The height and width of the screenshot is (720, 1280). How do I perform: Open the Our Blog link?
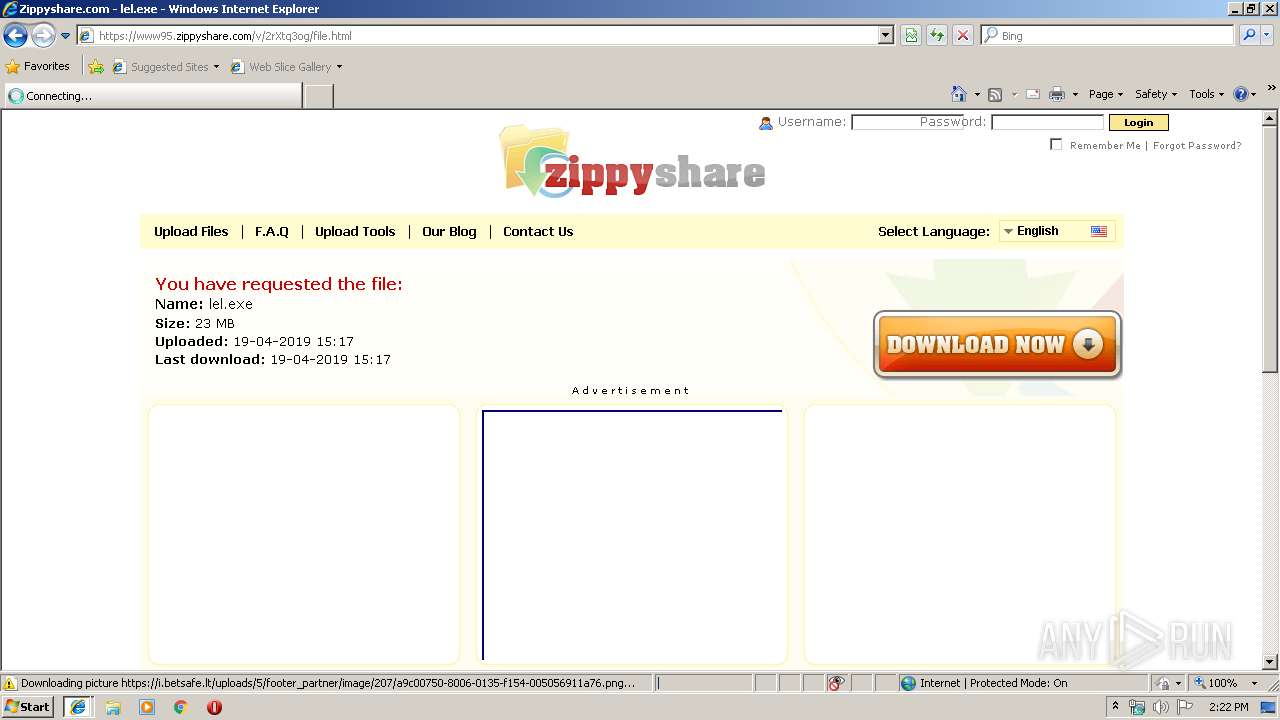(x=449, y=231)
